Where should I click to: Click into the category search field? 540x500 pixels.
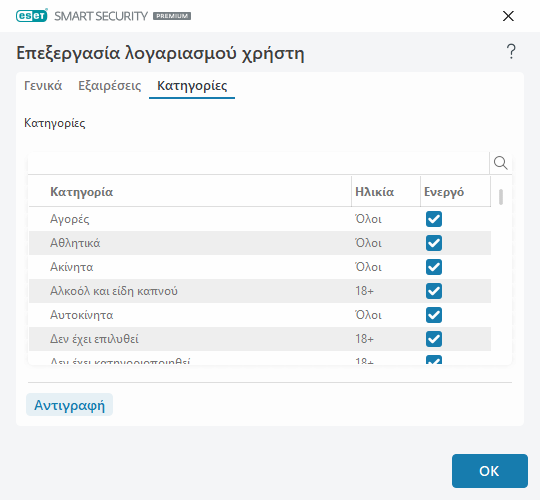(258, 163)
